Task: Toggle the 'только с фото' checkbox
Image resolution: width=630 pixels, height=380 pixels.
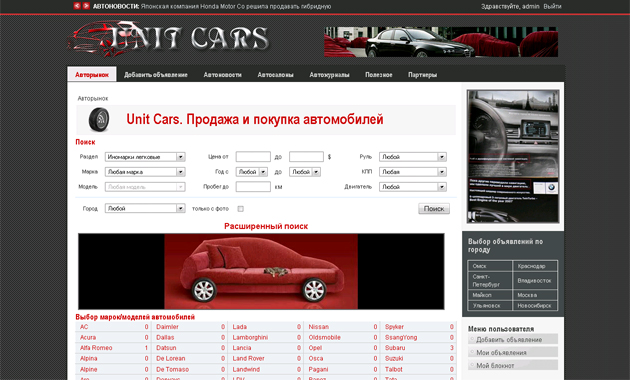Action: coord(240,209)
